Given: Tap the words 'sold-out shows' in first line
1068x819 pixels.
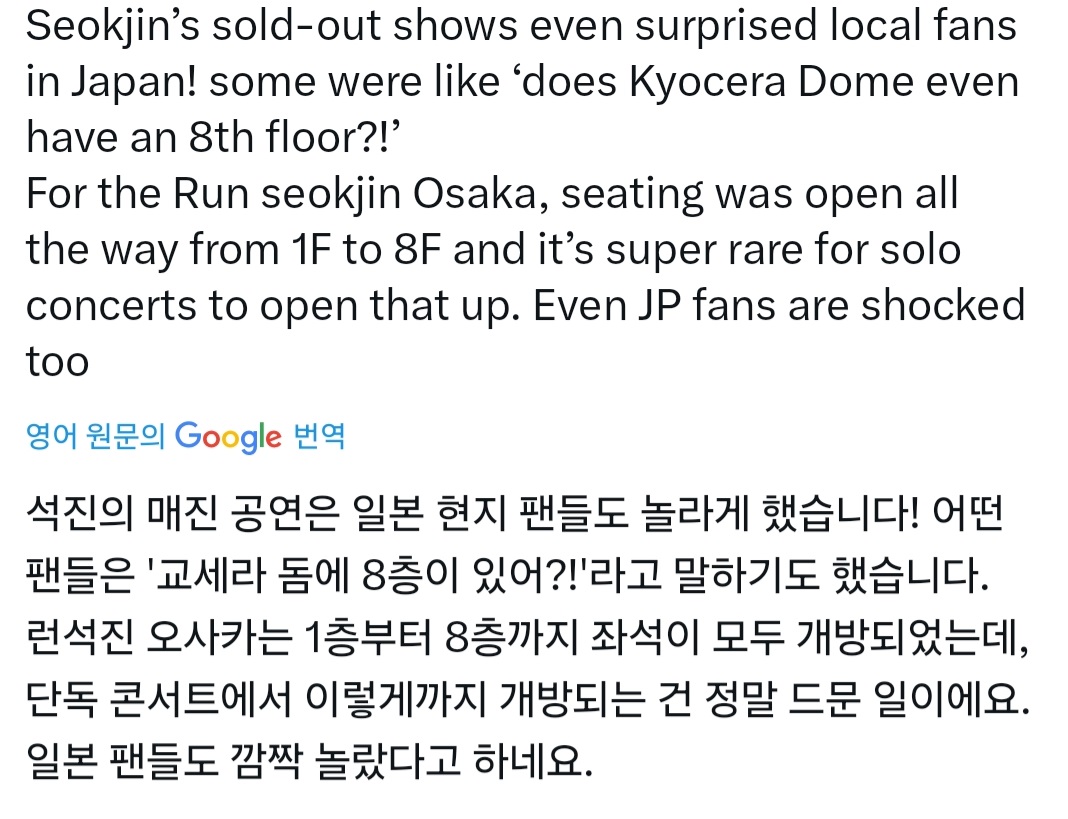Looking at the screenshot, I should pos(365,27).
